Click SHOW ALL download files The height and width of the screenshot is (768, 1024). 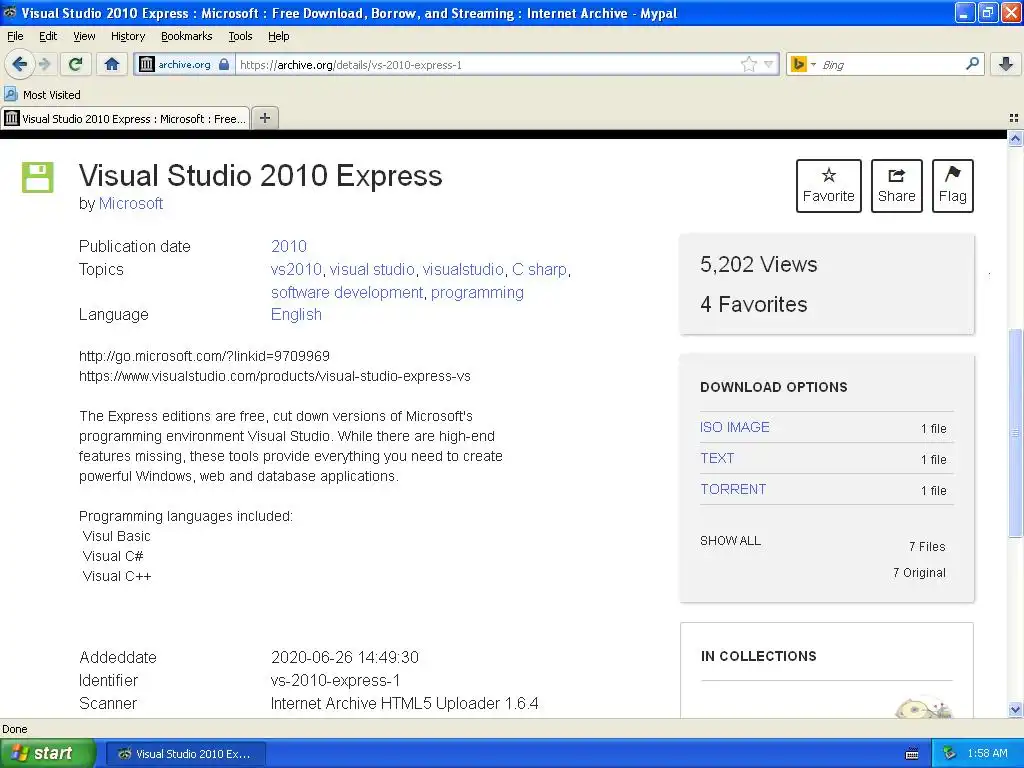pyautogui.click(x=730, y=541)
